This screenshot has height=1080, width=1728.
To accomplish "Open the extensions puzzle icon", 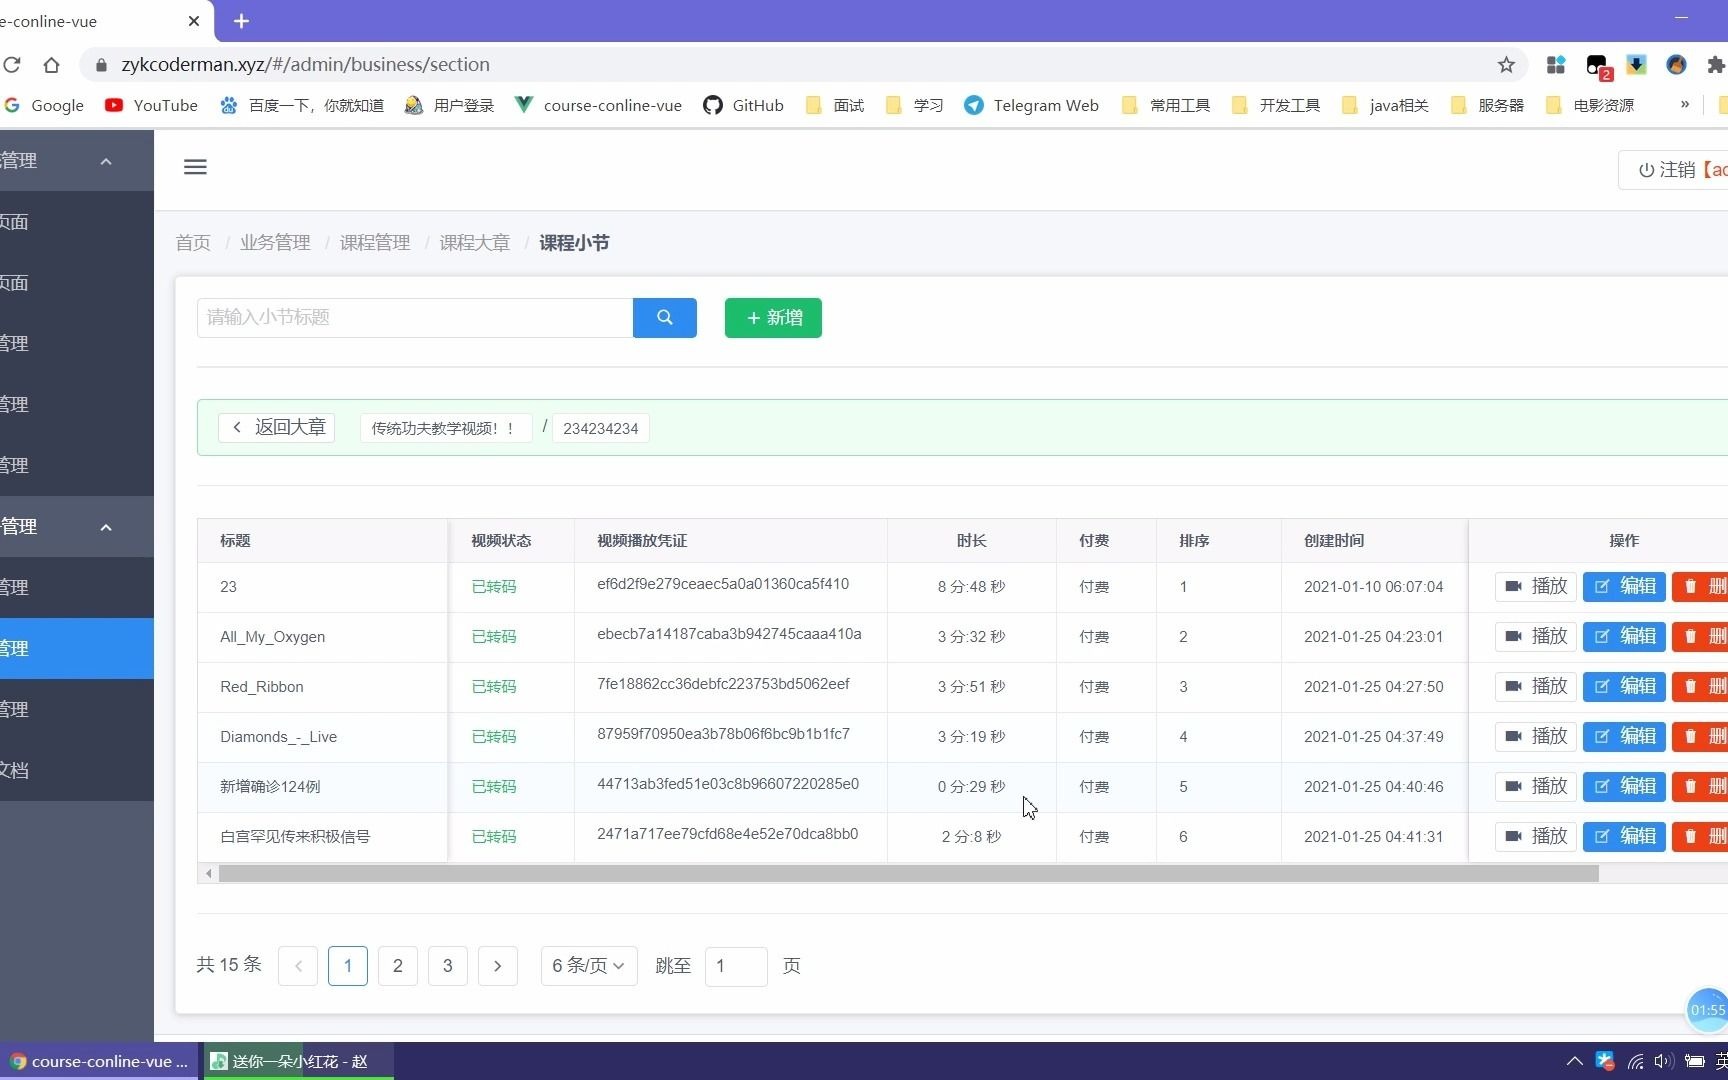I will pyautogui.click(x=1716, y=65).
